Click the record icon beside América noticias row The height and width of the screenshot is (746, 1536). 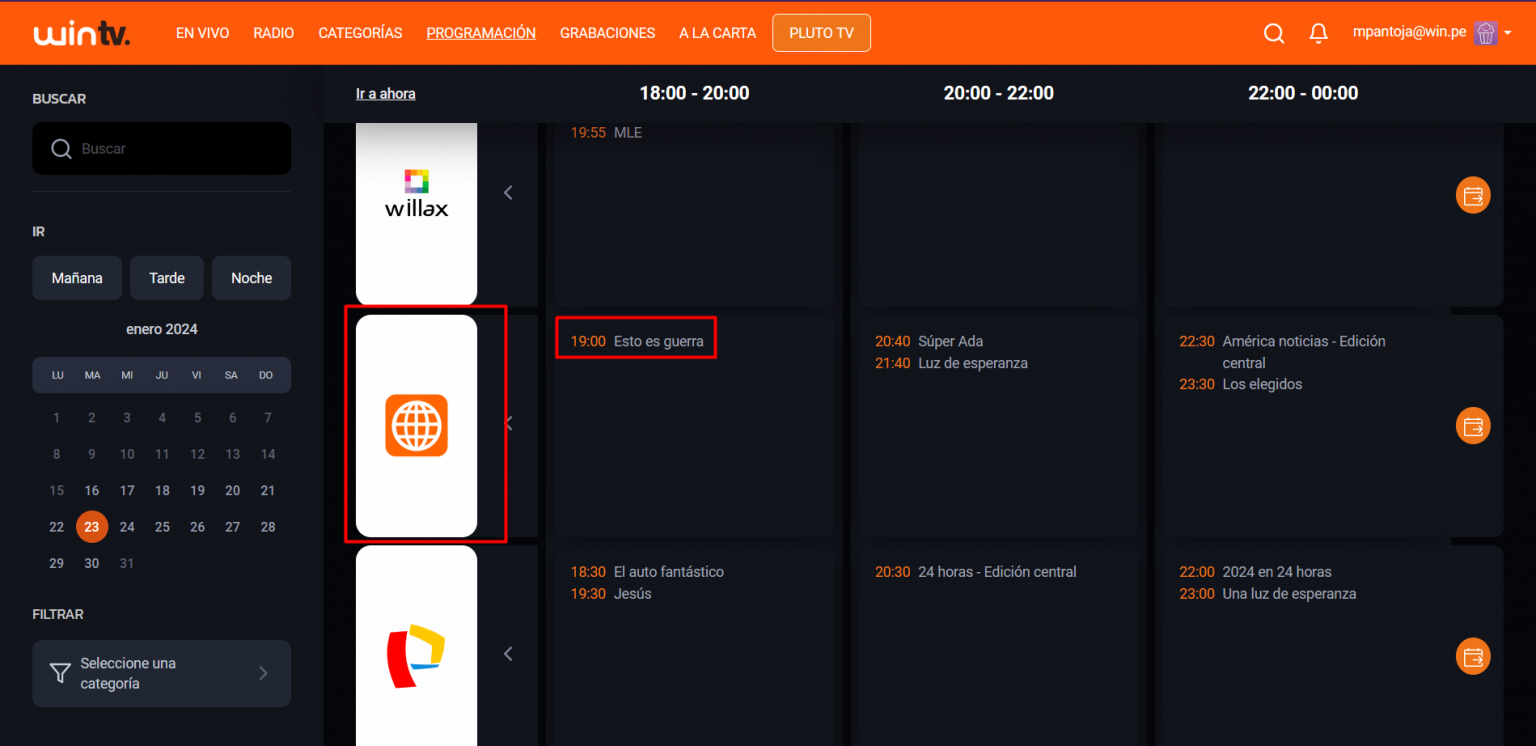pyautogui.click(x=1472, y=426)
